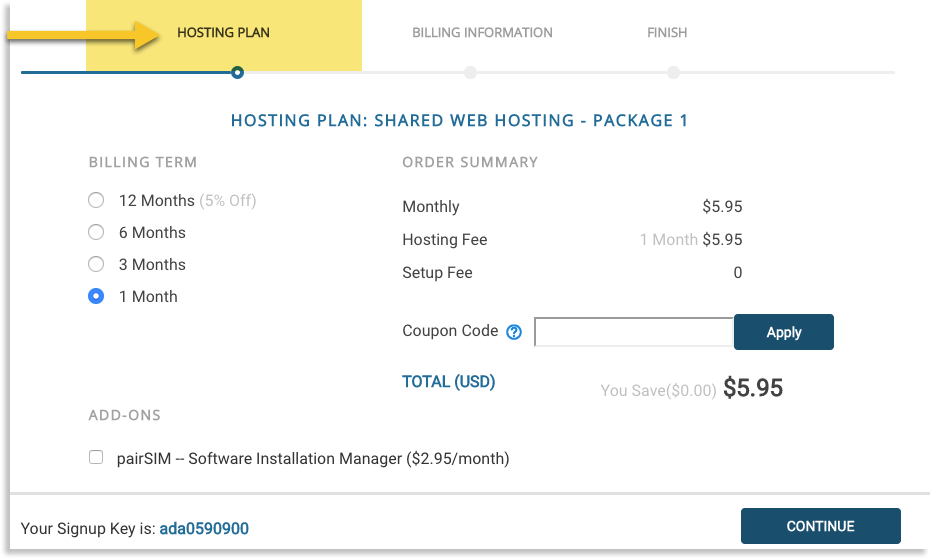Click the Billing Information step dot

pos(470,72)
